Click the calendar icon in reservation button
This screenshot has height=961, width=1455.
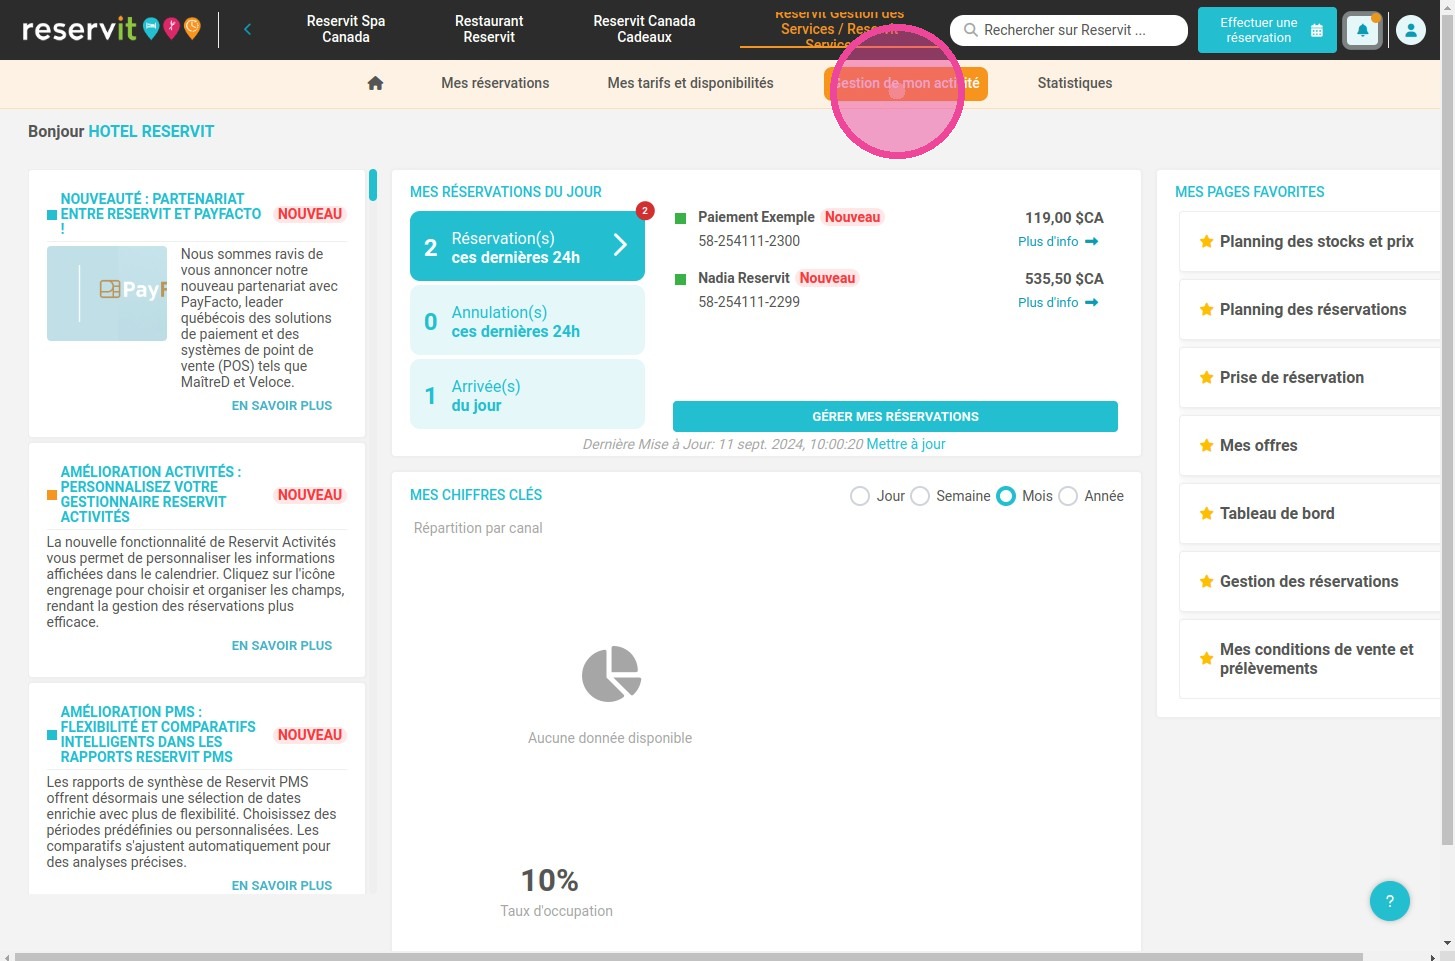point(1316,30)
